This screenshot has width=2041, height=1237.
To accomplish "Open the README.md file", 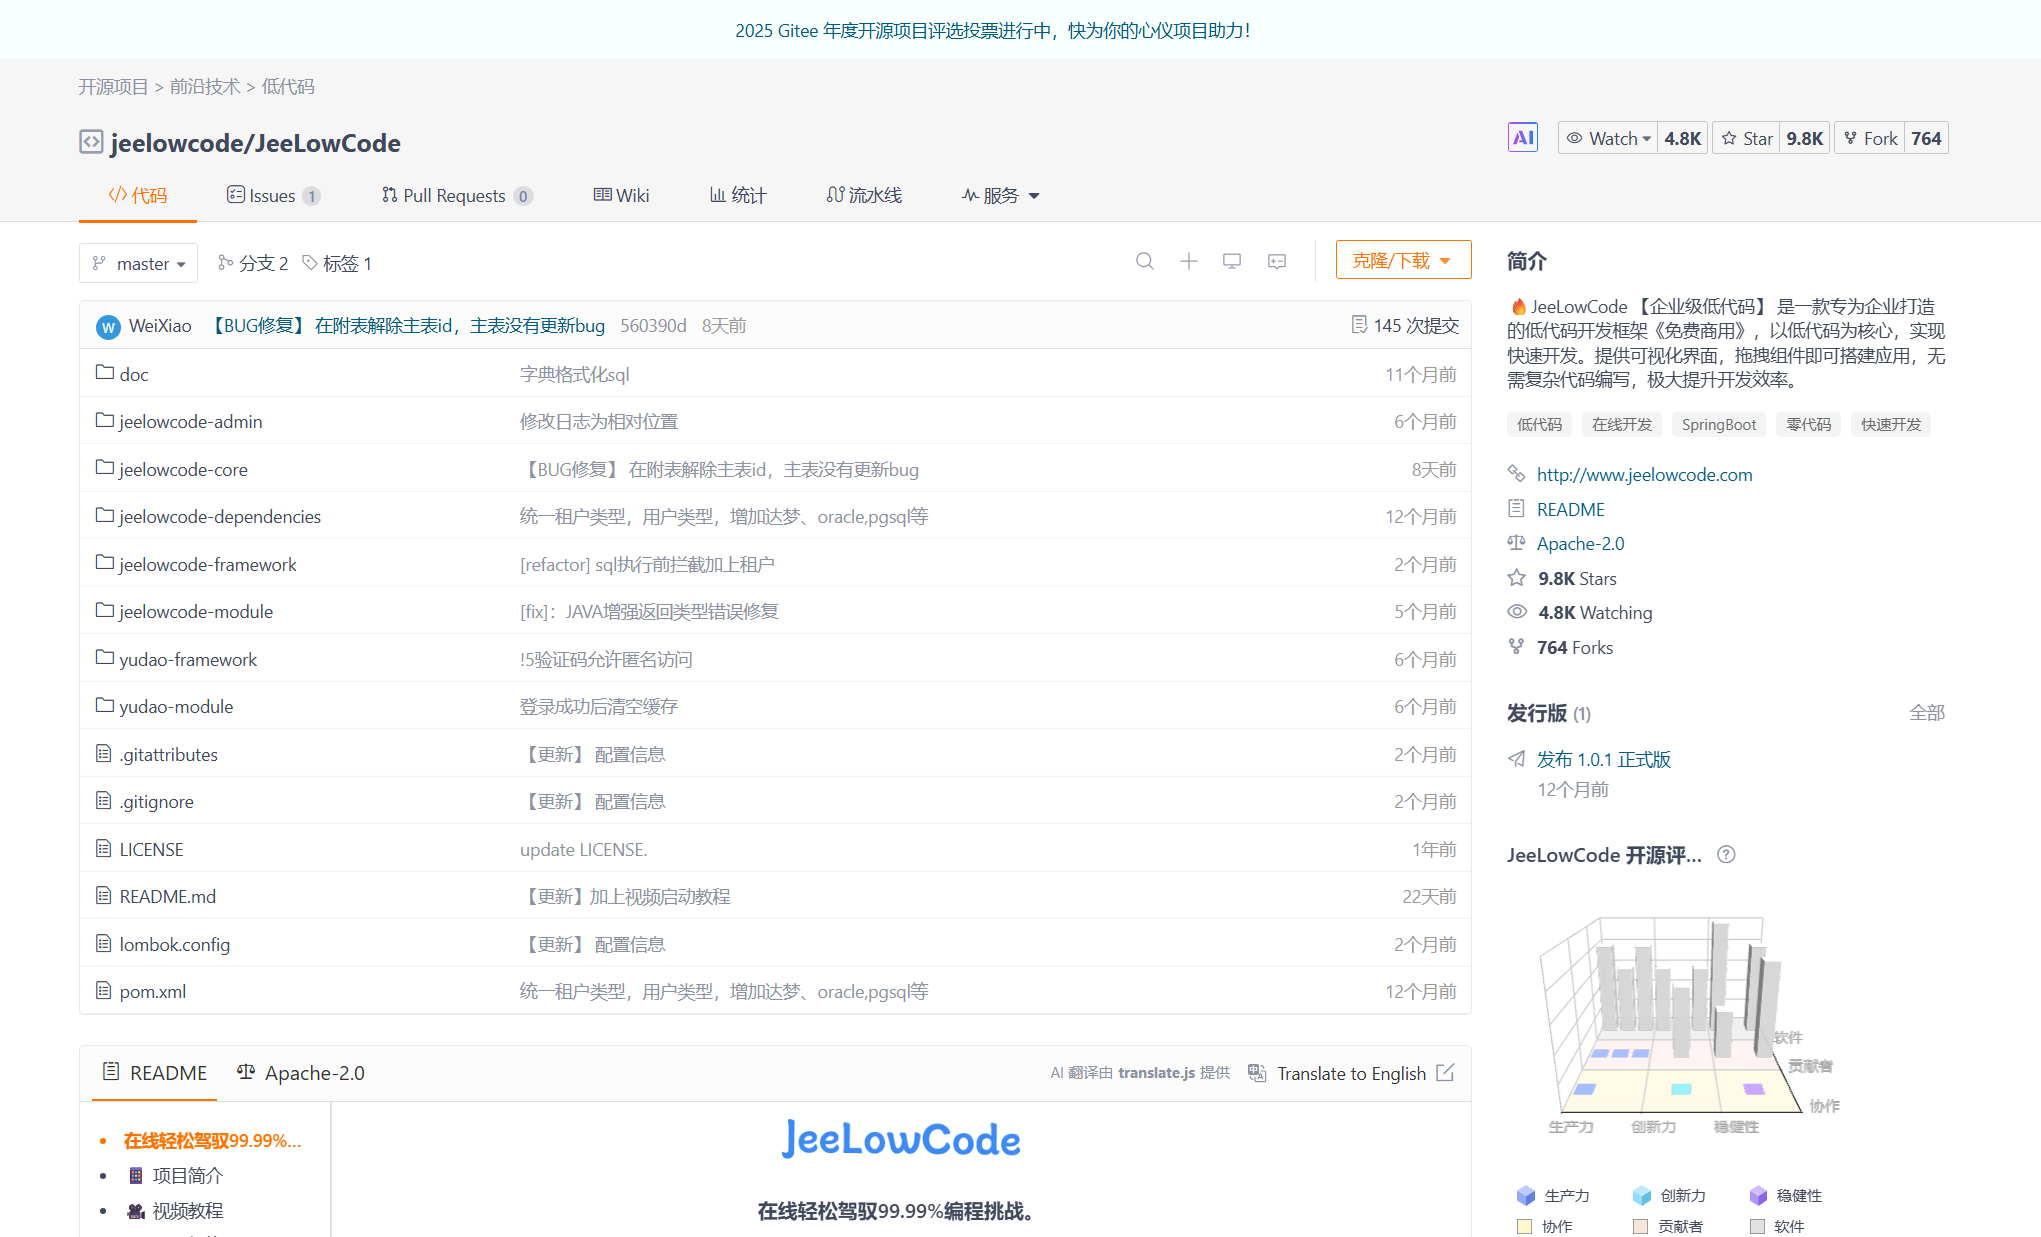I will click(x=166, y=896).
